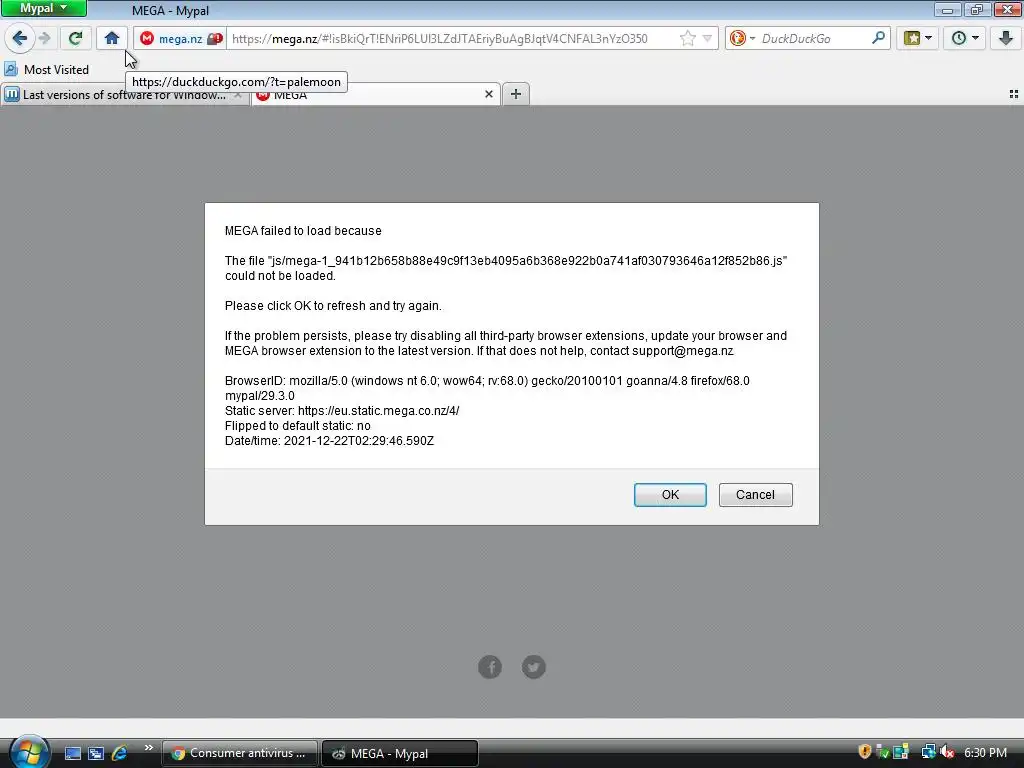Image resolution: width=1024 pixels, height=768 pixels.
Task: Open the Windows Security shield tray icon
Action: (x=865, y=752)
